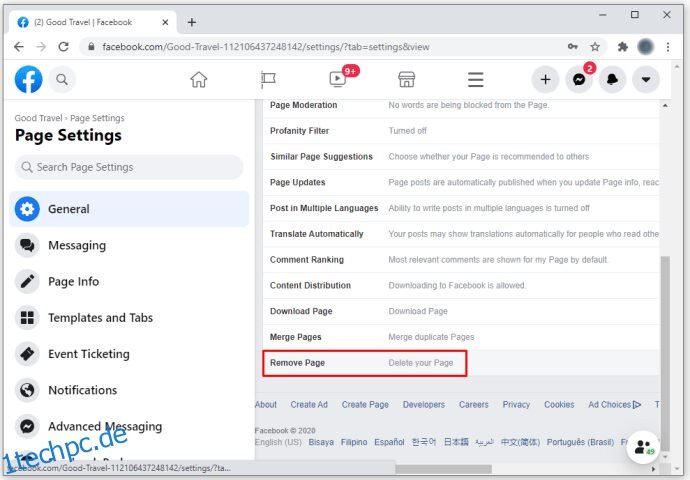The width and height of the screenshot is (690, 480).
Task: Expand the account dropdown arrow
Action: [646, 80]
